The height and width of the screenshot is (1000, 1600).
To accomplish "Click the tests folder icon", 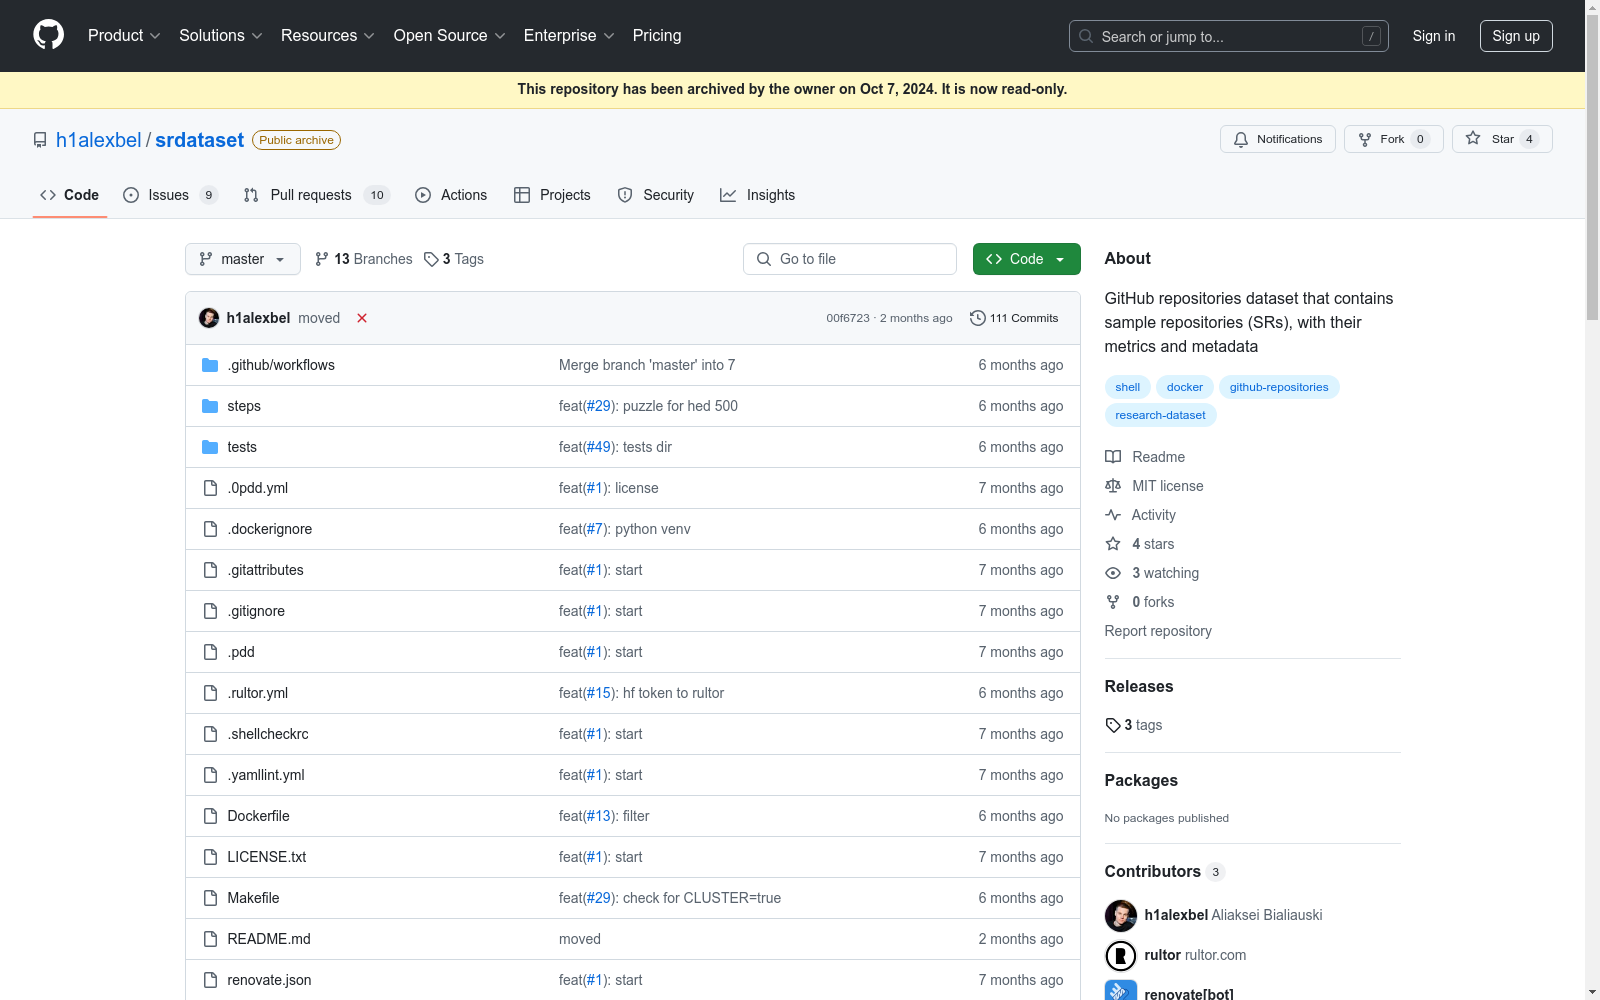I will click(x=210, y=447).
